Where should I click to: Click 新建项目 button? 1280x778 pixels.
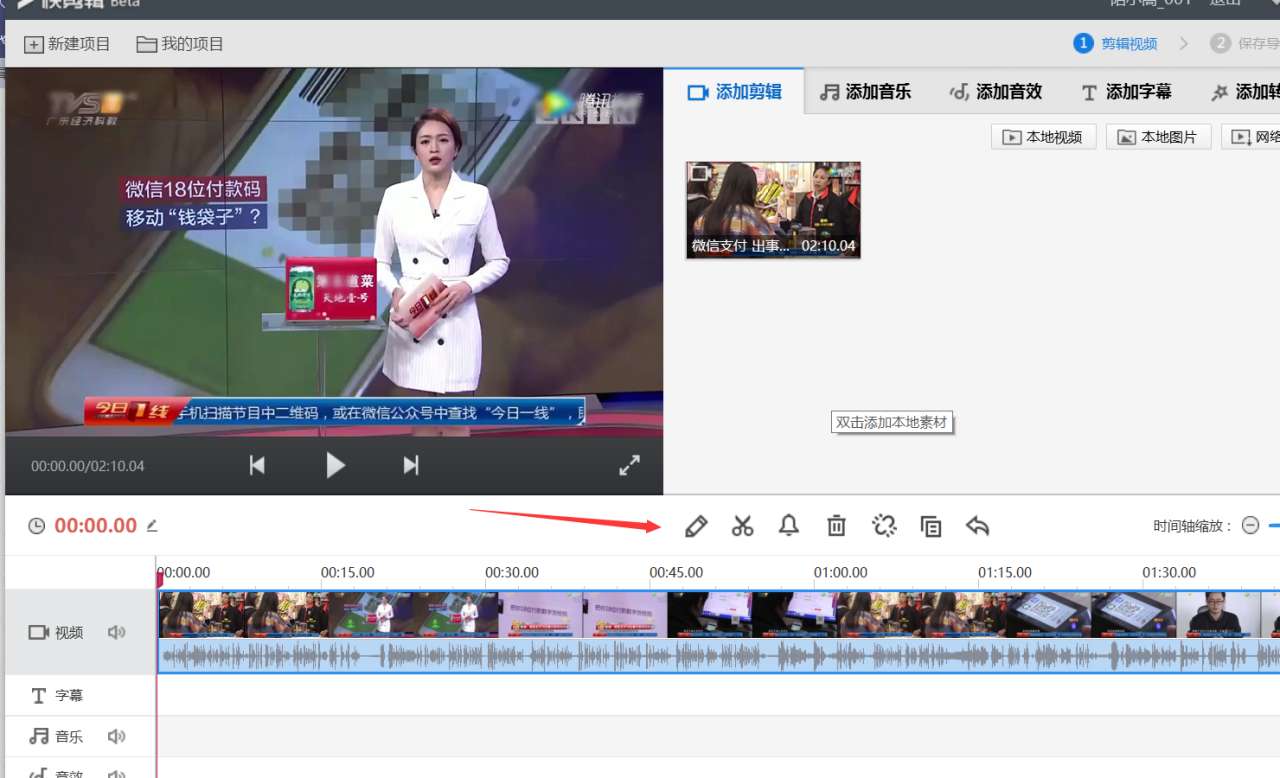click(x=67, y=44)
